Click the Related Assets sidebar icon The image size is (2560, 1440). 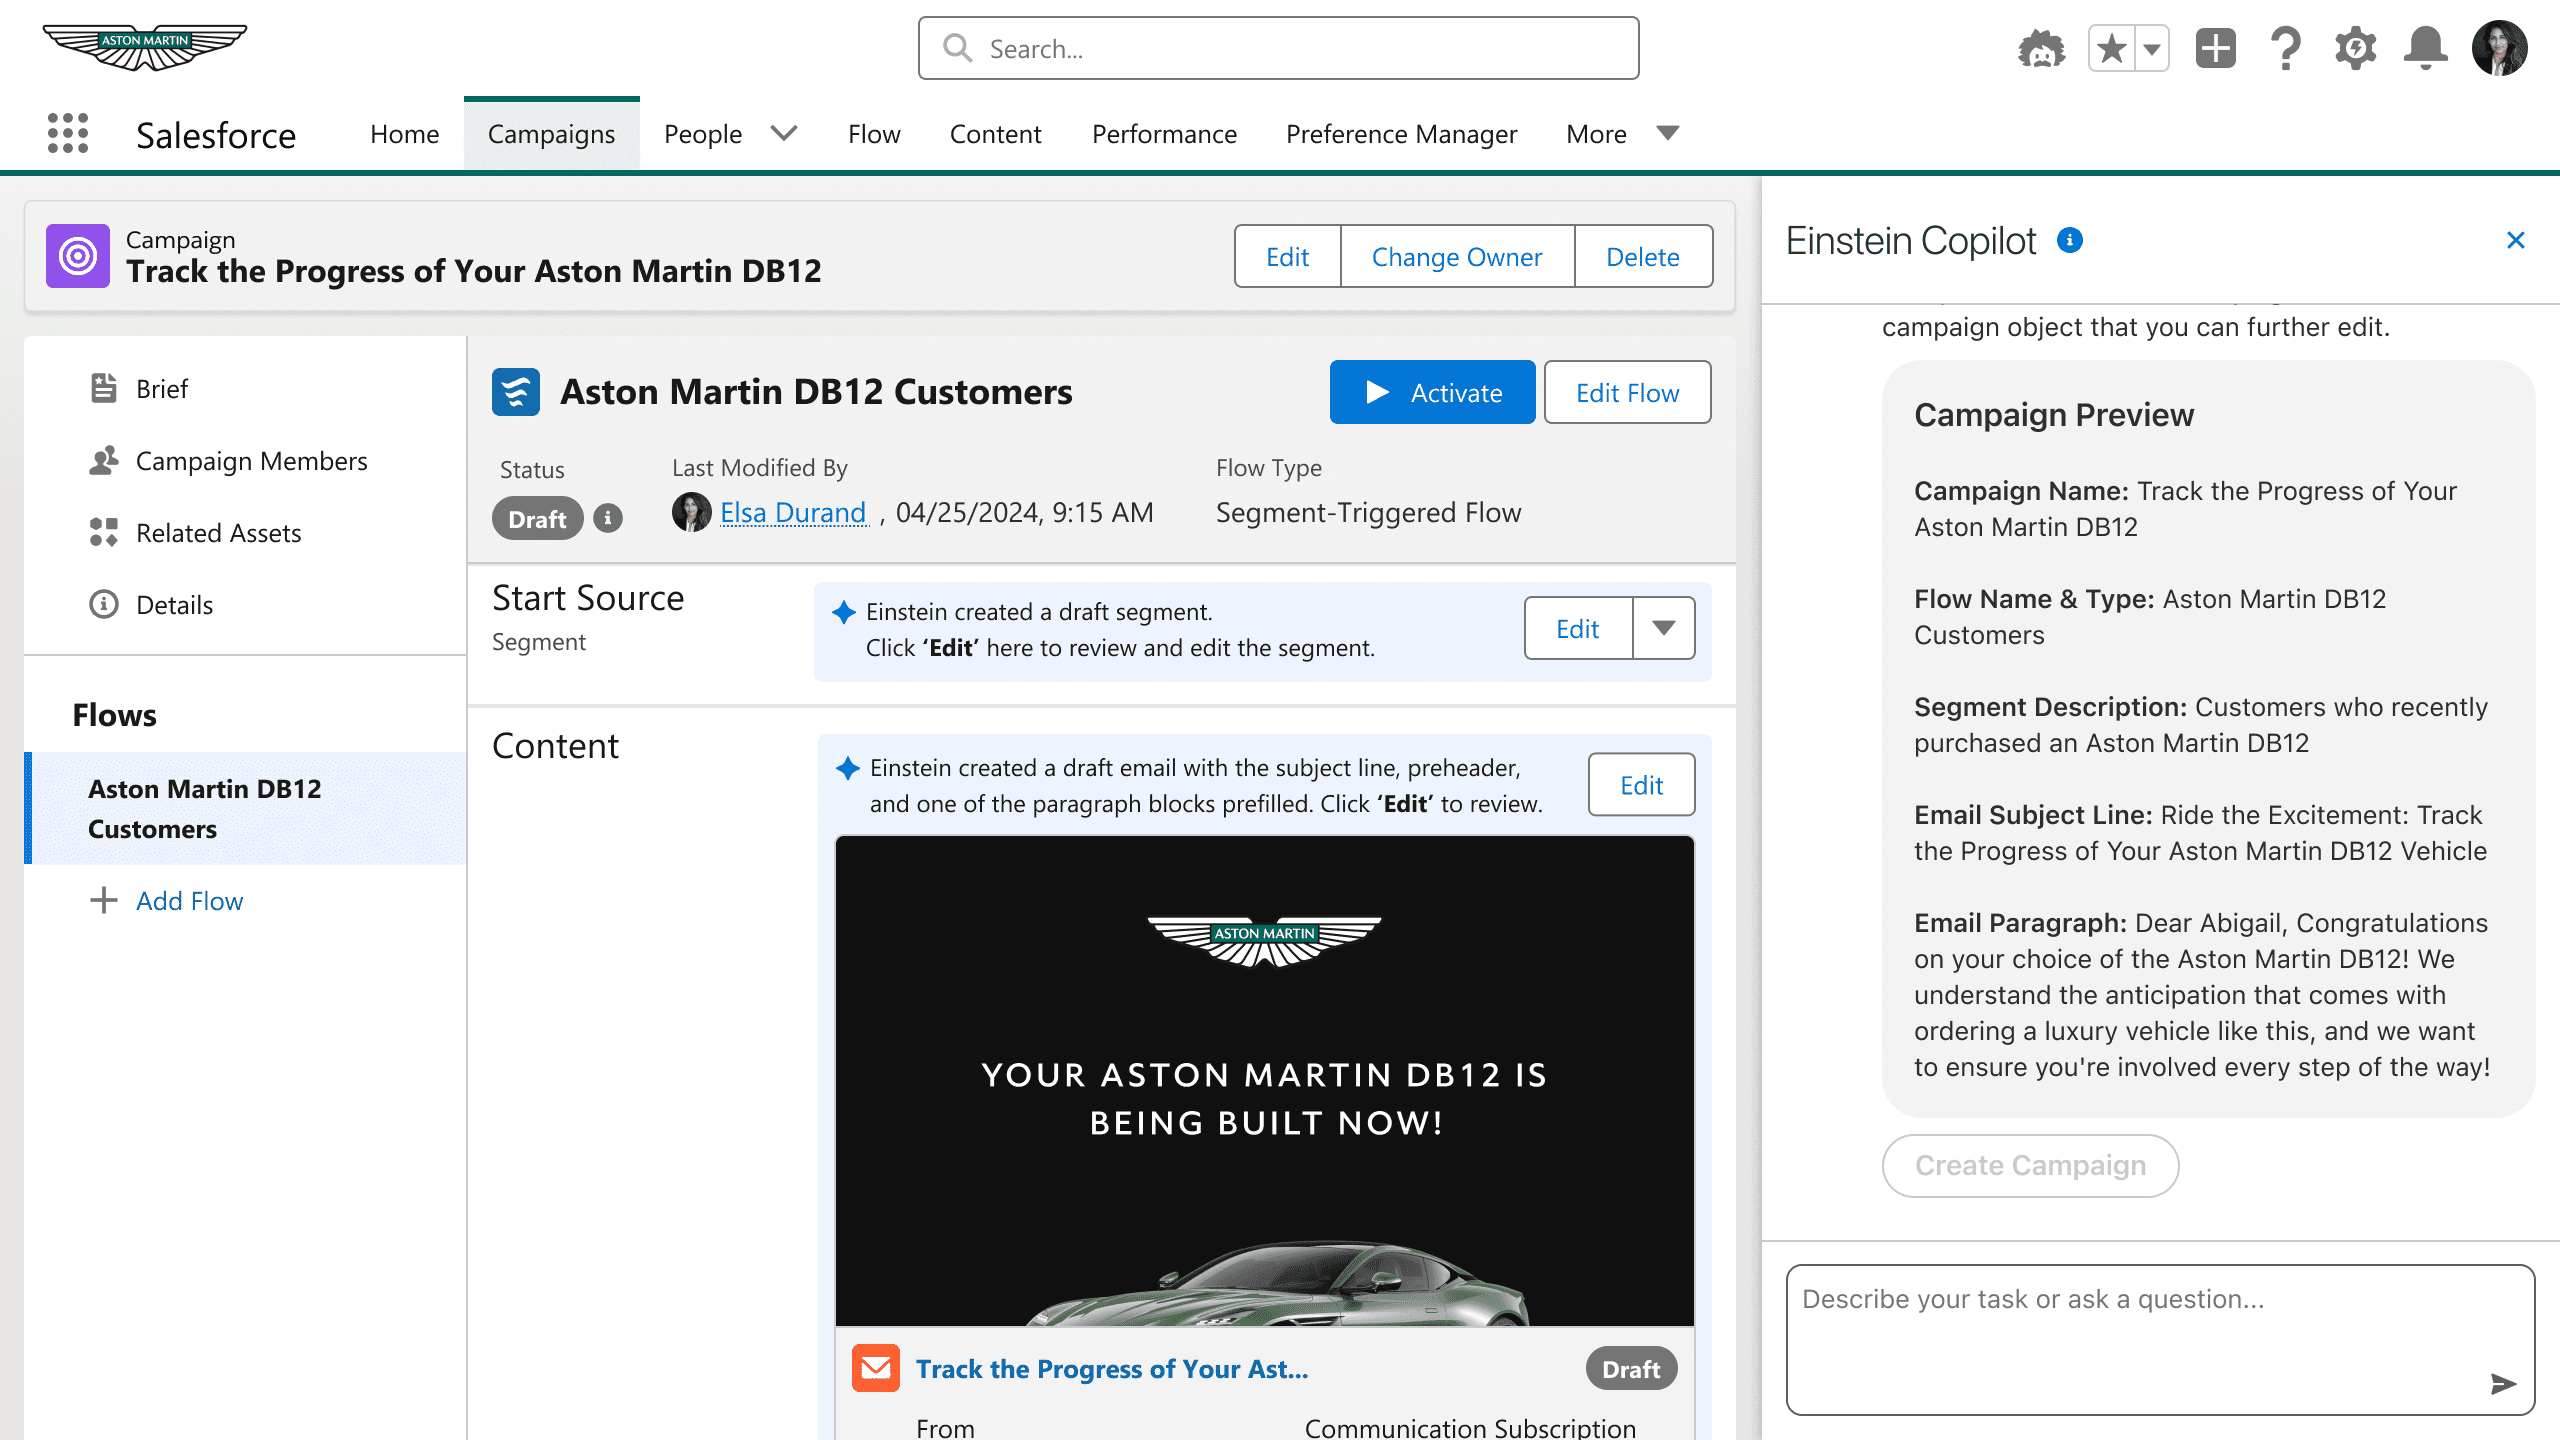(103, 533)
